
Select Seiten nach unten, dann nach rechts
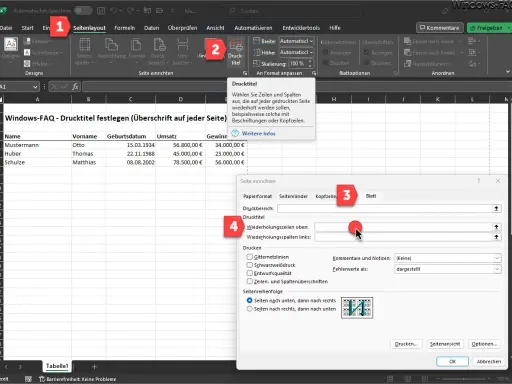point(249,300)
